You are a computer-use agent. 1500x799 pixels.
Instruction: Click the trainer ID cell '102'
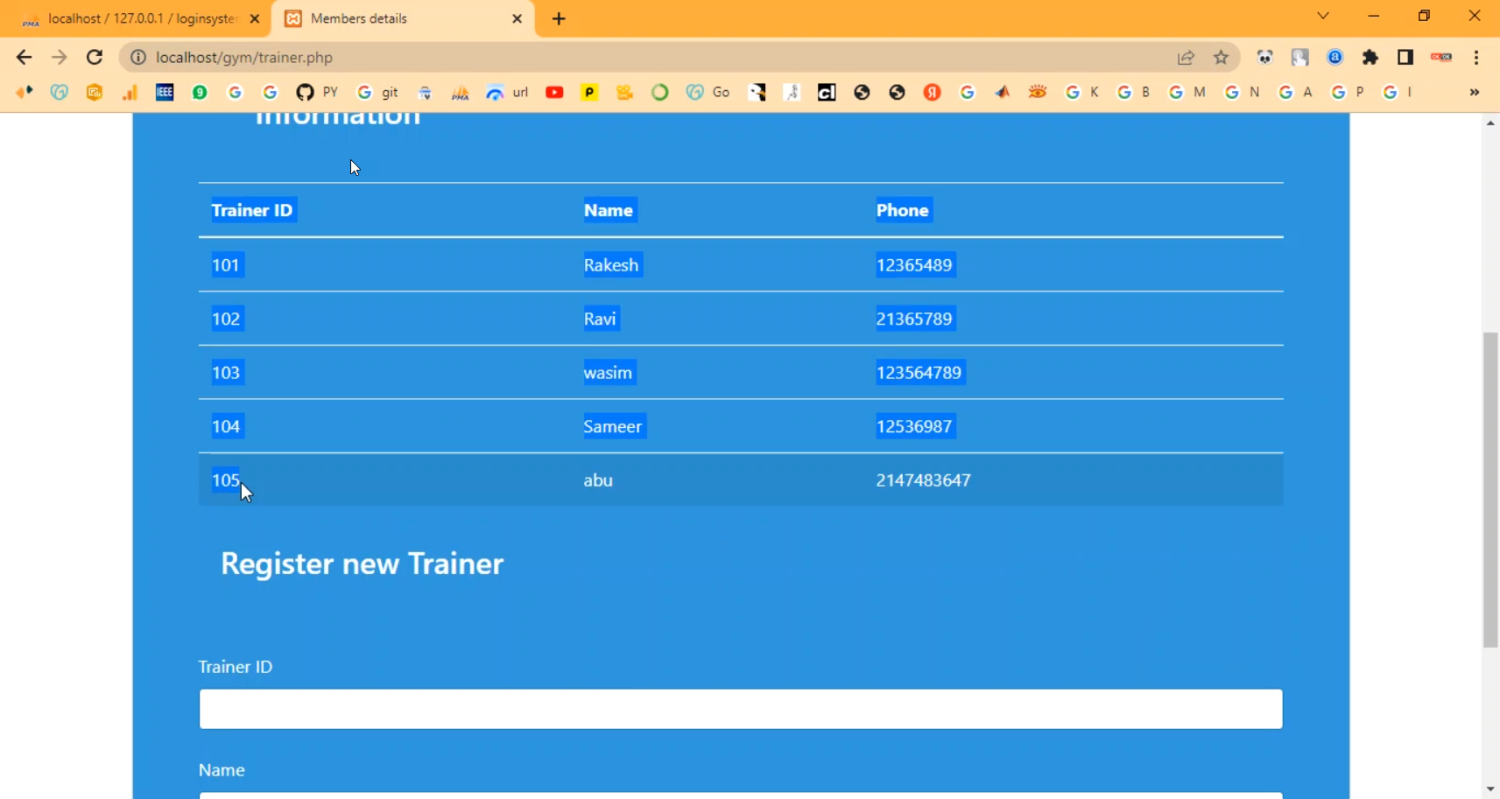(226, 319)
